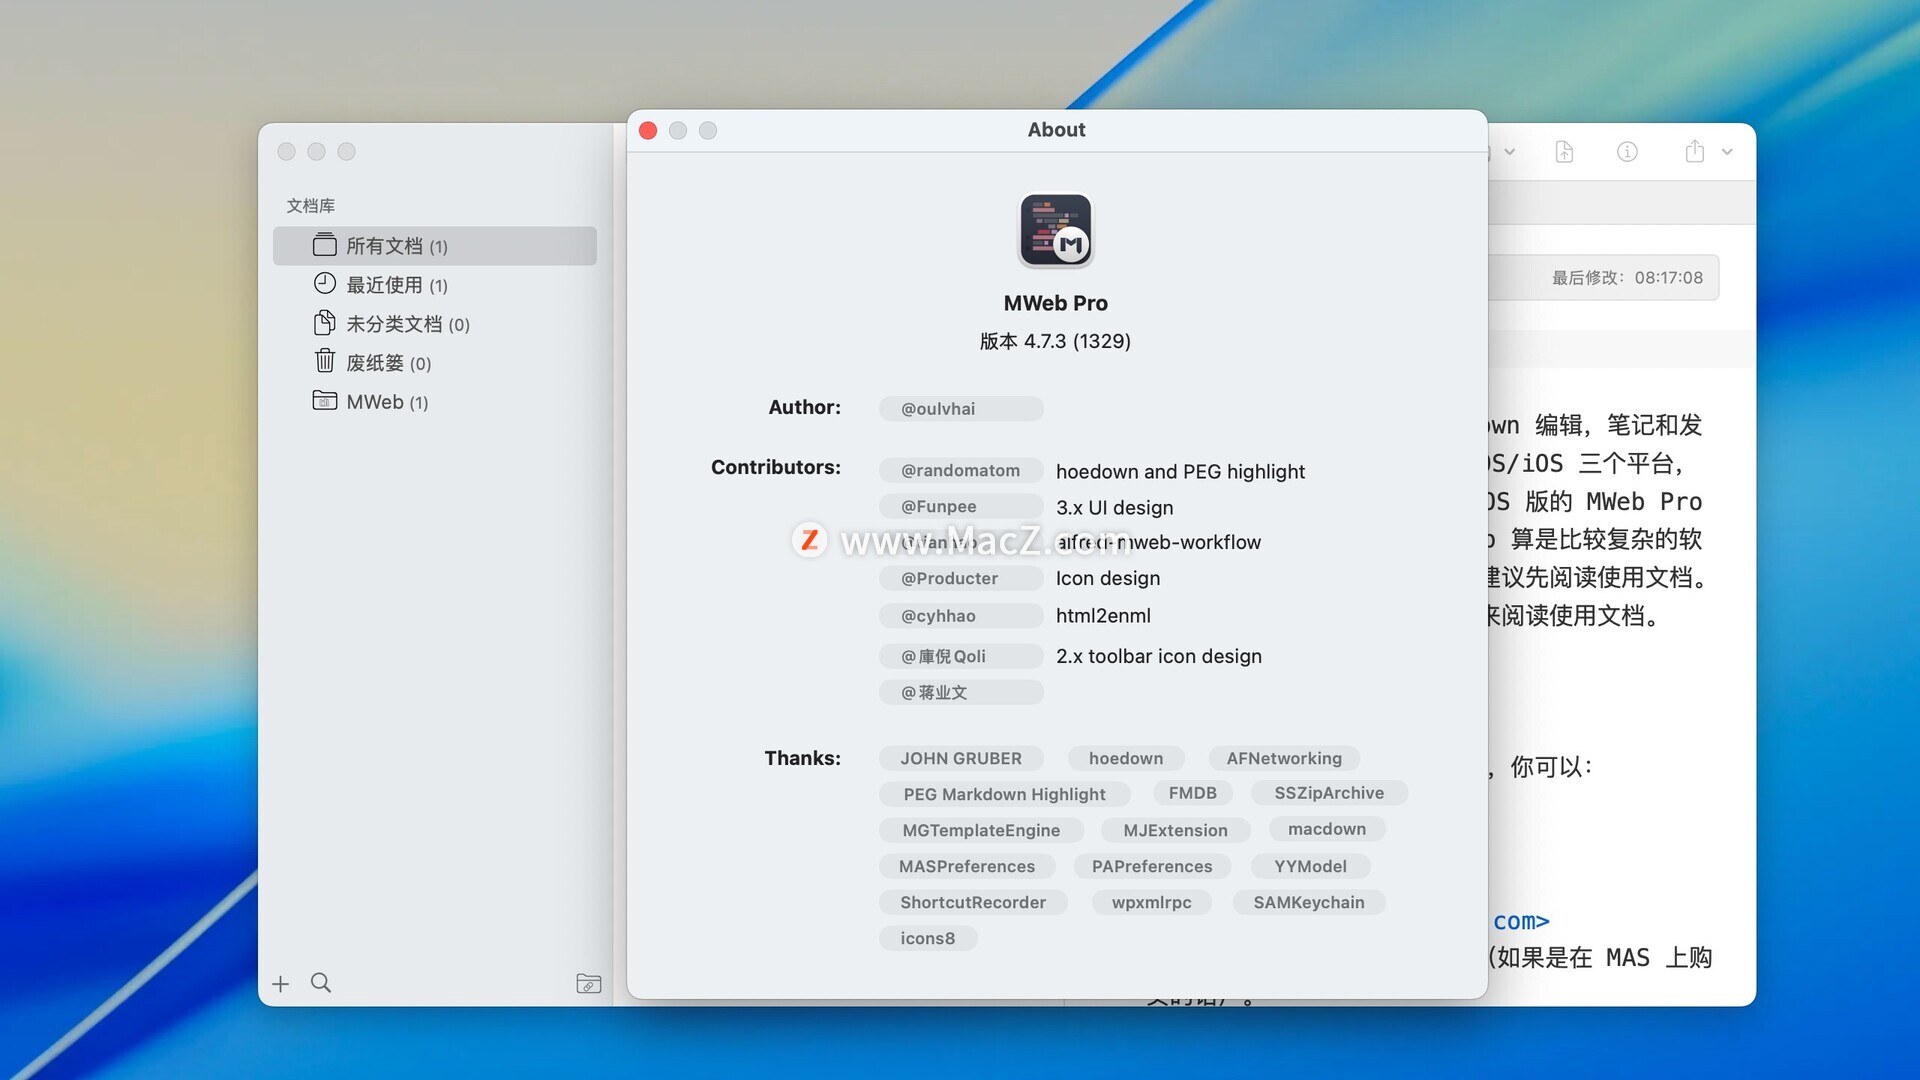The width and height of the screenshot is (1920, 1080).
Task: Click the wpxmlrpc thanks button
Action: tap(1152, 902)
